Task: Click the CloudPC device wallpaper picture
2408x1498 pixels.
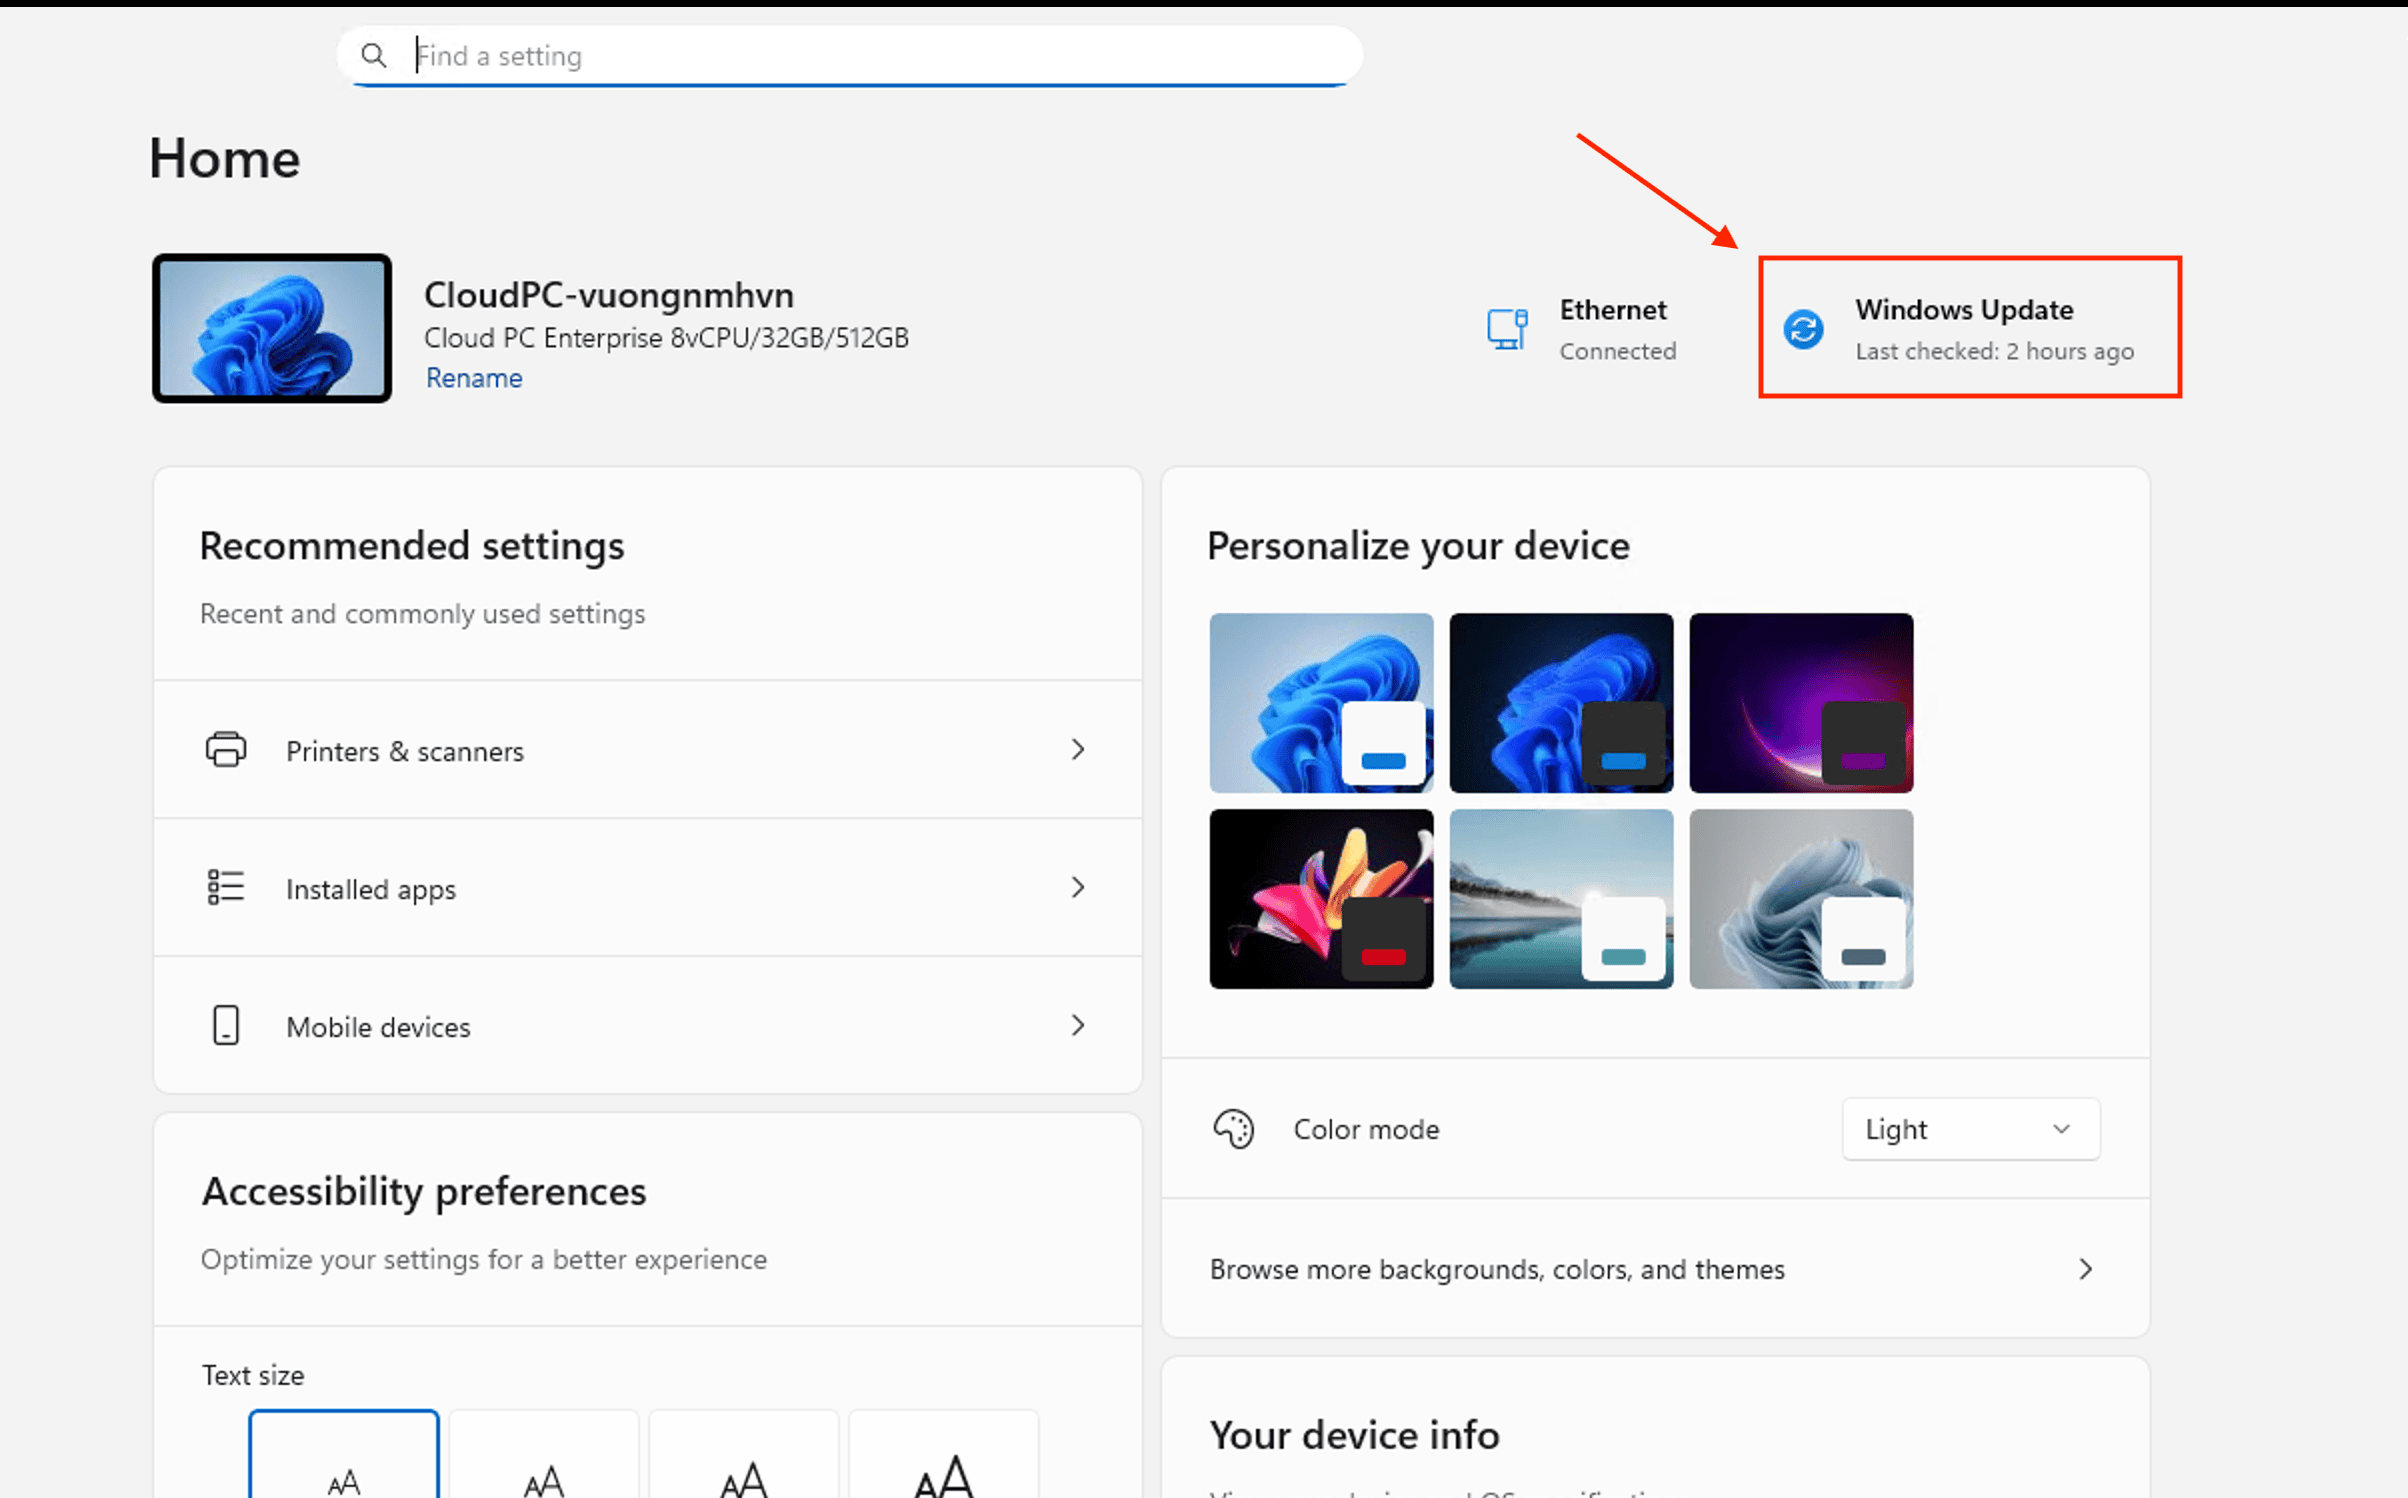Action: point(272,328)
